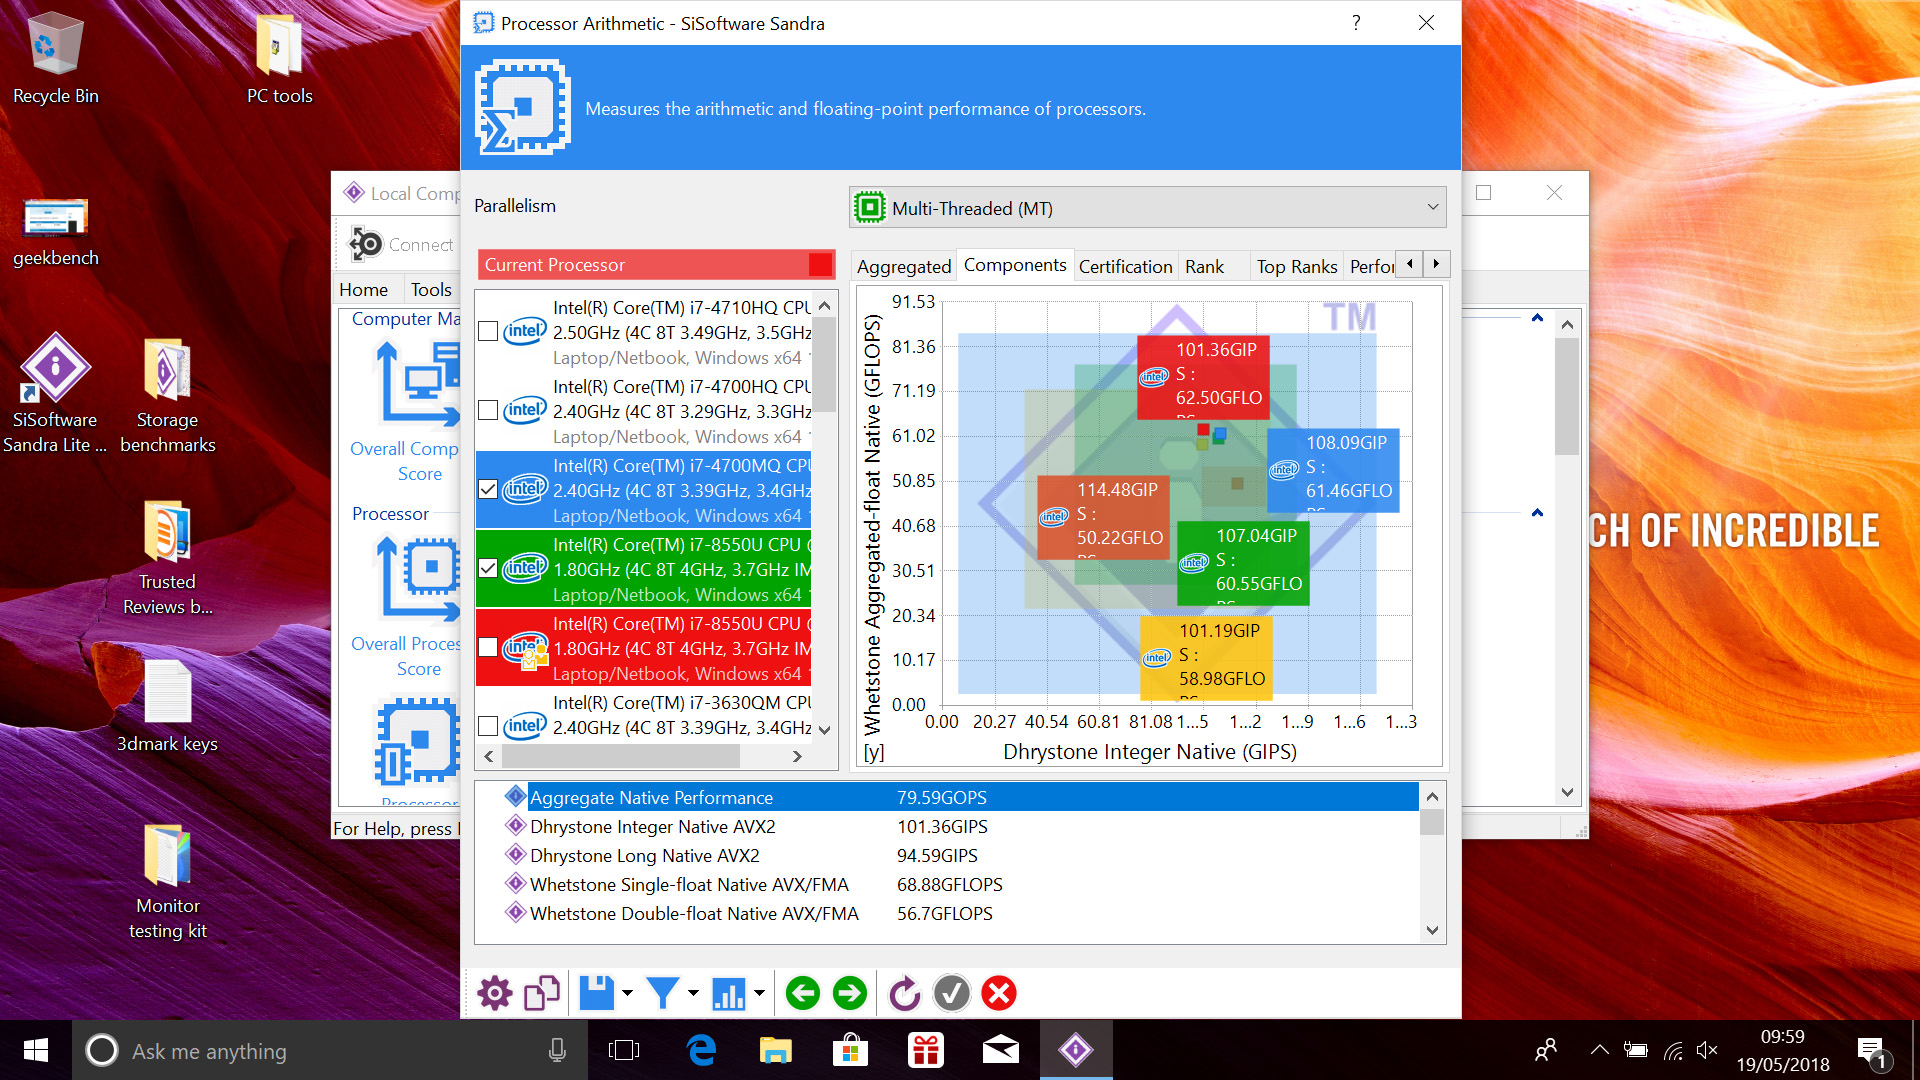Open the Multi-Threaded parallelism dropdown
Screen dimensions: 1920x1080
(x=1147, y=208)
